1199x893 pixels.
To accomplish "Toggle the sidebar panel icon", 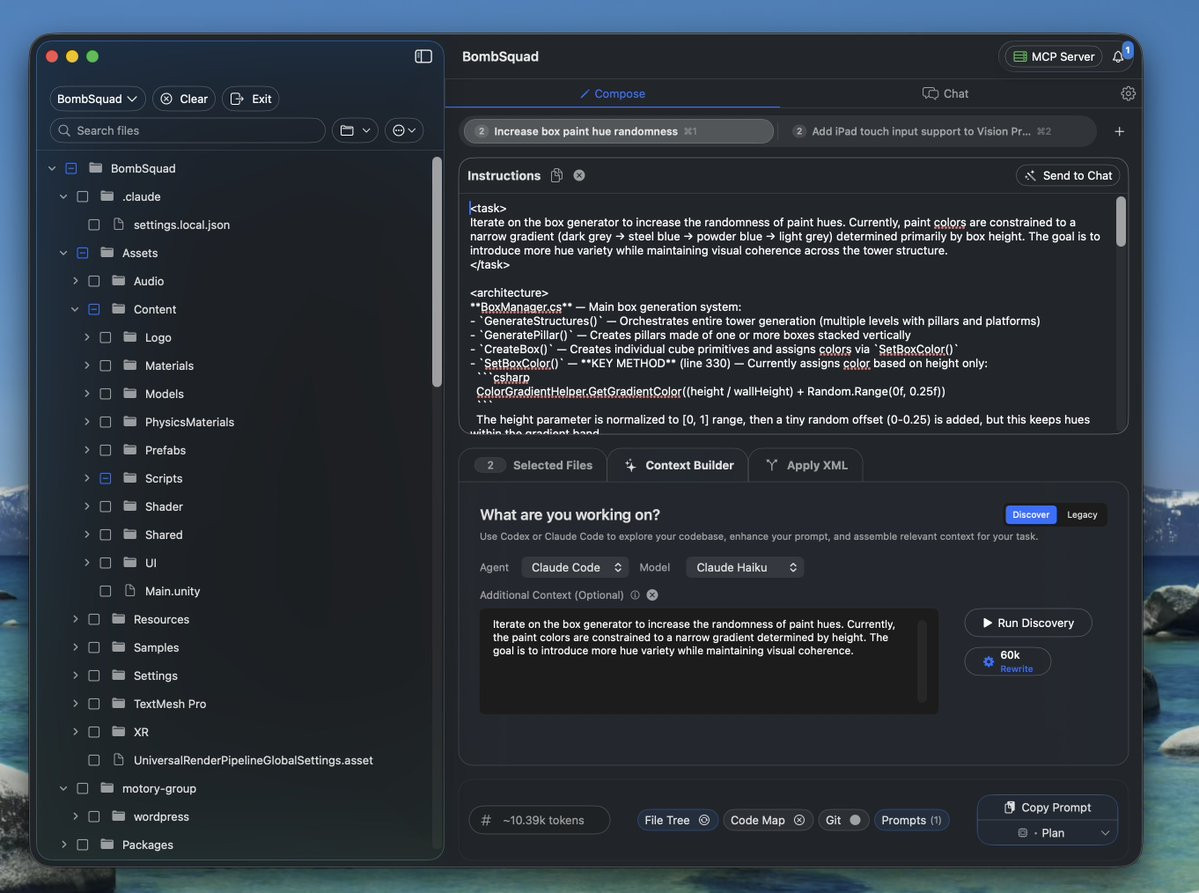I will [423, 57].
